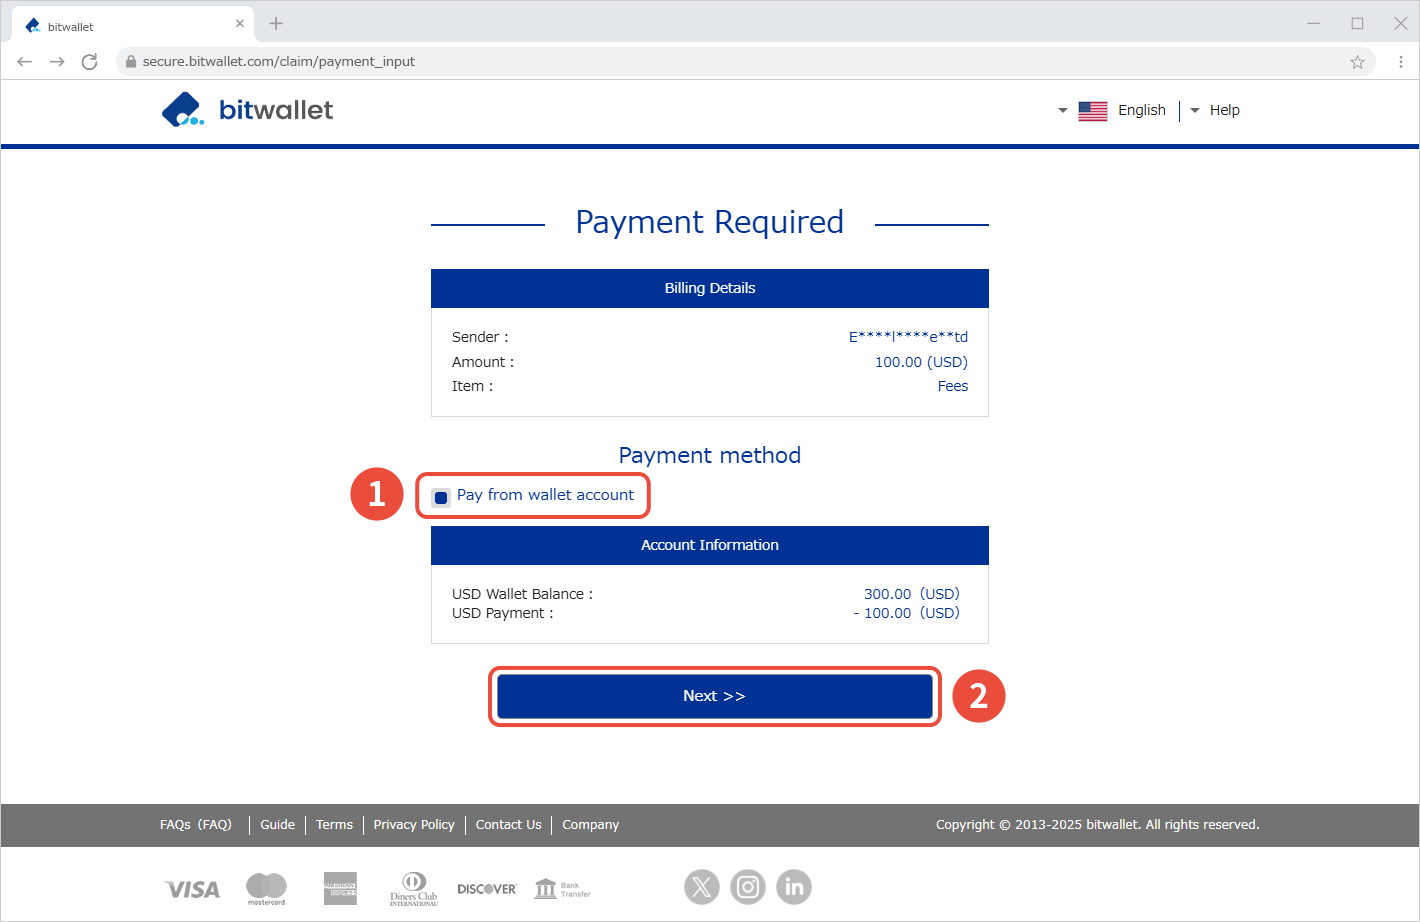
Task: Select the Pay from wallet account option
Action: [x=441, y=497]
